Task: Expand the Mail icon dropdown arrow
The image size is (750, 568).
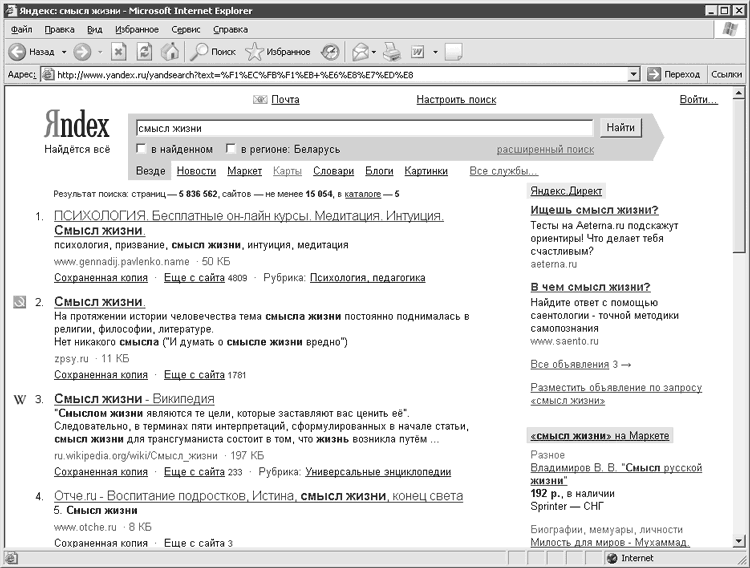Action: pyautogui.click(x=373, y=51)
